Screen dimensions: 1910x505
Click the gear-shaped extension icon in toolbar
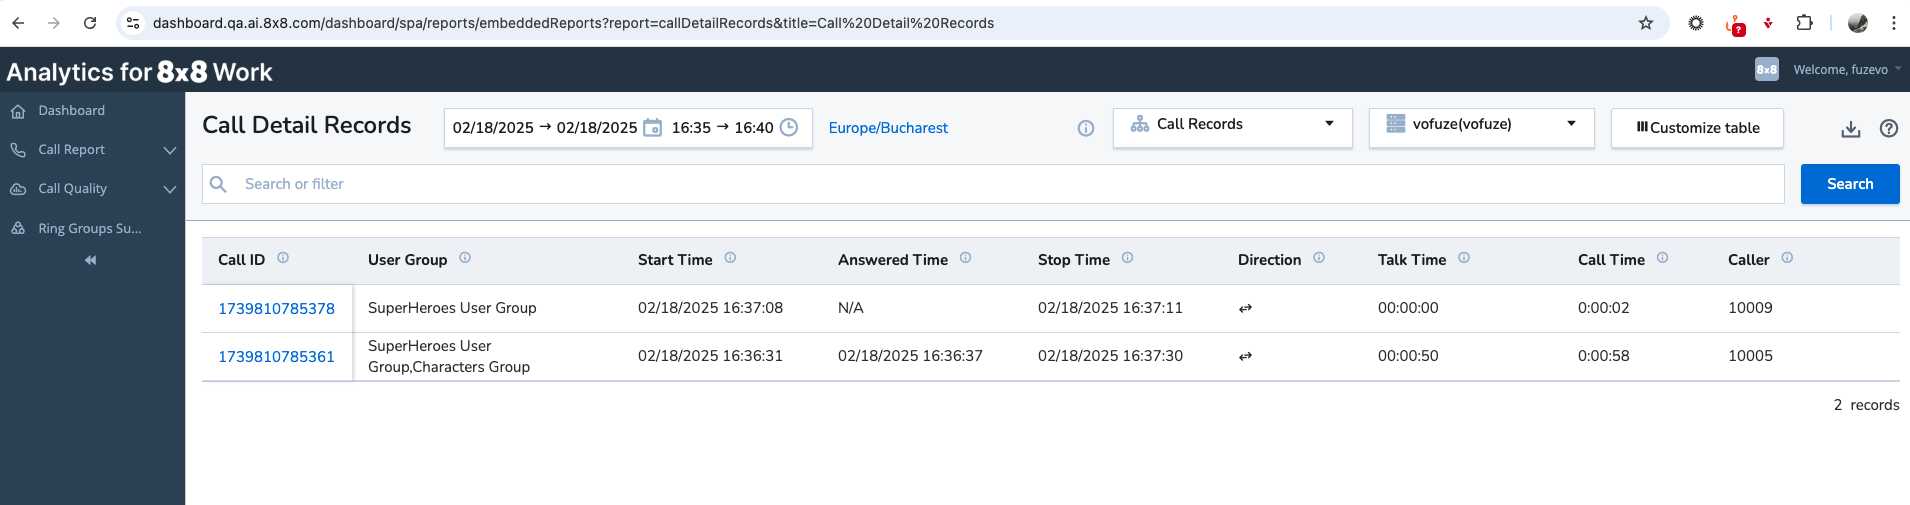[1696, 23]
